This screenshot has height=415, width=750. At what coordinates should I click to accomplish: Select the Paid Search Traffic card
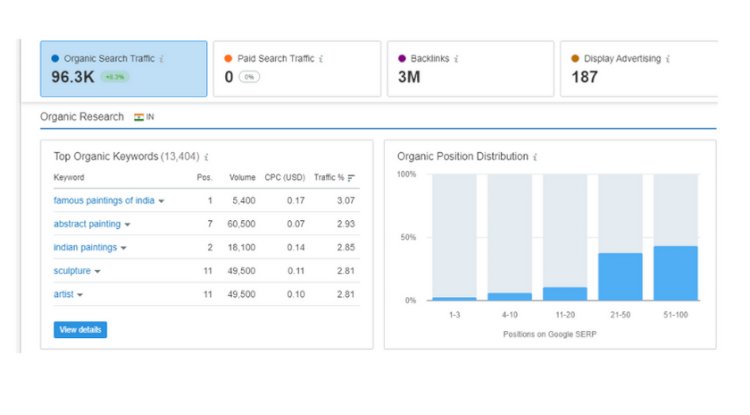[297, 69]
